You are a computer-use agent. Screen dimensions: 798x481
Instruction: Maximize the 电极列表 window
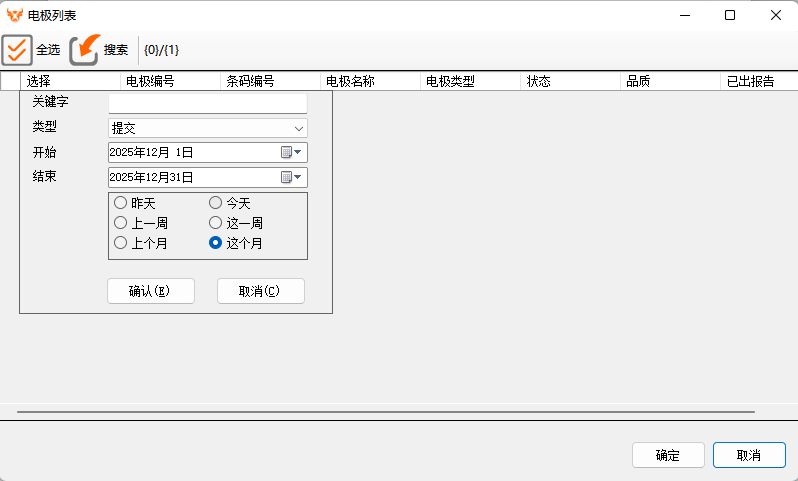click(730, 15)
